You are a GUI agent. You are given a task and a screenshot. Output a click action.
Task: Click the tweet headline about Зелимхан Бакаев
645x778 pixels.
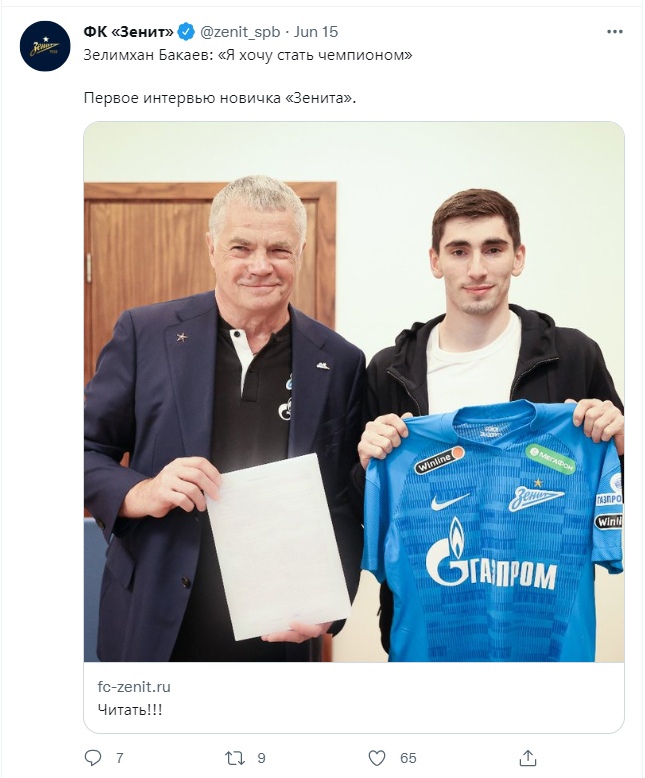click(x=248, y=55)
